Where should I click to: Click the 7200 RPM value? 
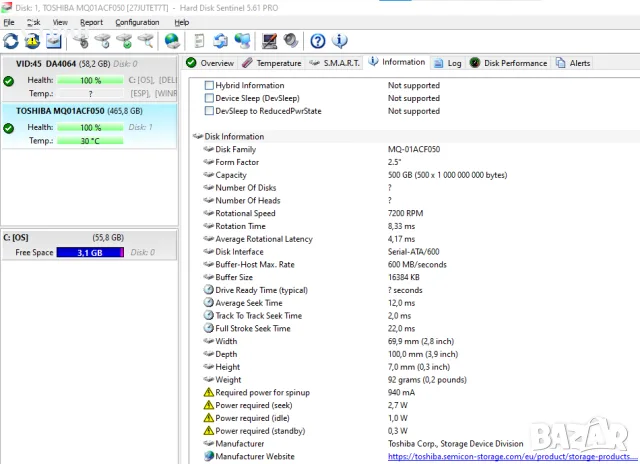(405, 213)
